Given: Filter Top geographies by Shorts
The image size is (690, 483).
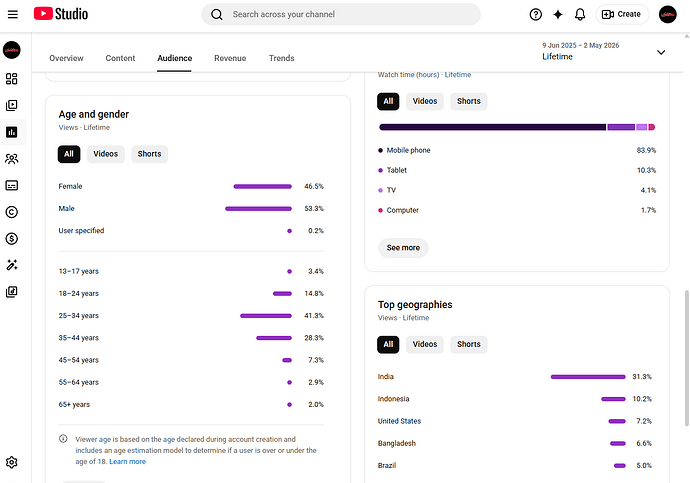Looking at the screenshot, I should (469, 344).
